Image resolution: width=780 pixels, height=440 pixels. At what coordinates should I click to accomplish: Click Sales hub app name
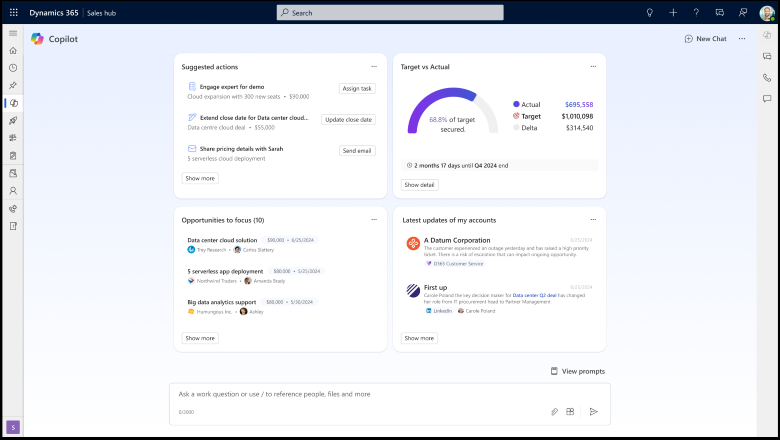(101, 13)
